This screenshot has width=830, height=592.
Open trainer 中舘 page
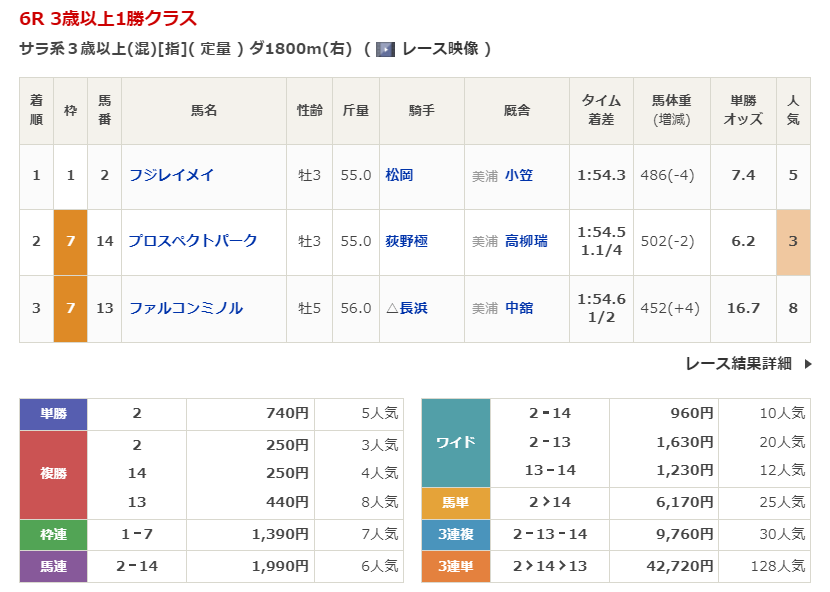point(519,308)
